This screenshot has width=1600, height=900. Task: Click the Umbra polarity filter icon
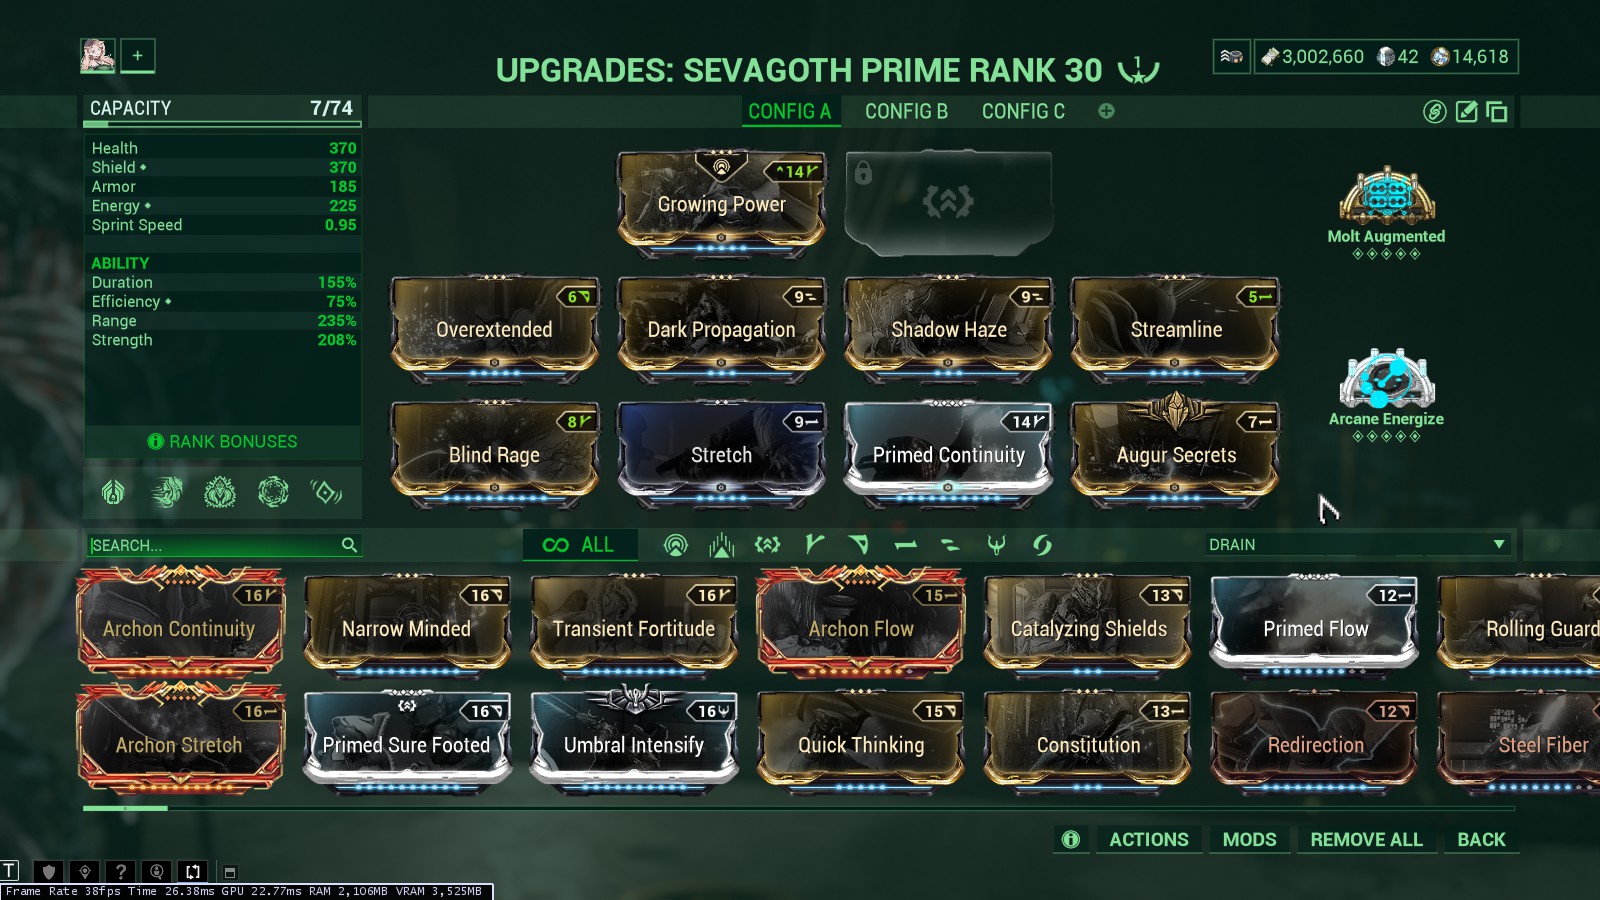tap(996, 545)
